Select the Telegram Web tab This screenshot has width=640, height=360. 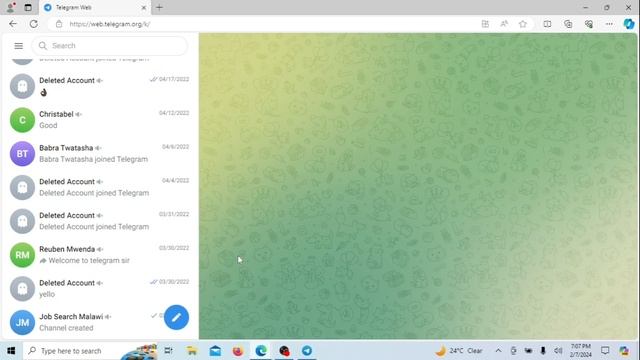[x=95, y=7]
